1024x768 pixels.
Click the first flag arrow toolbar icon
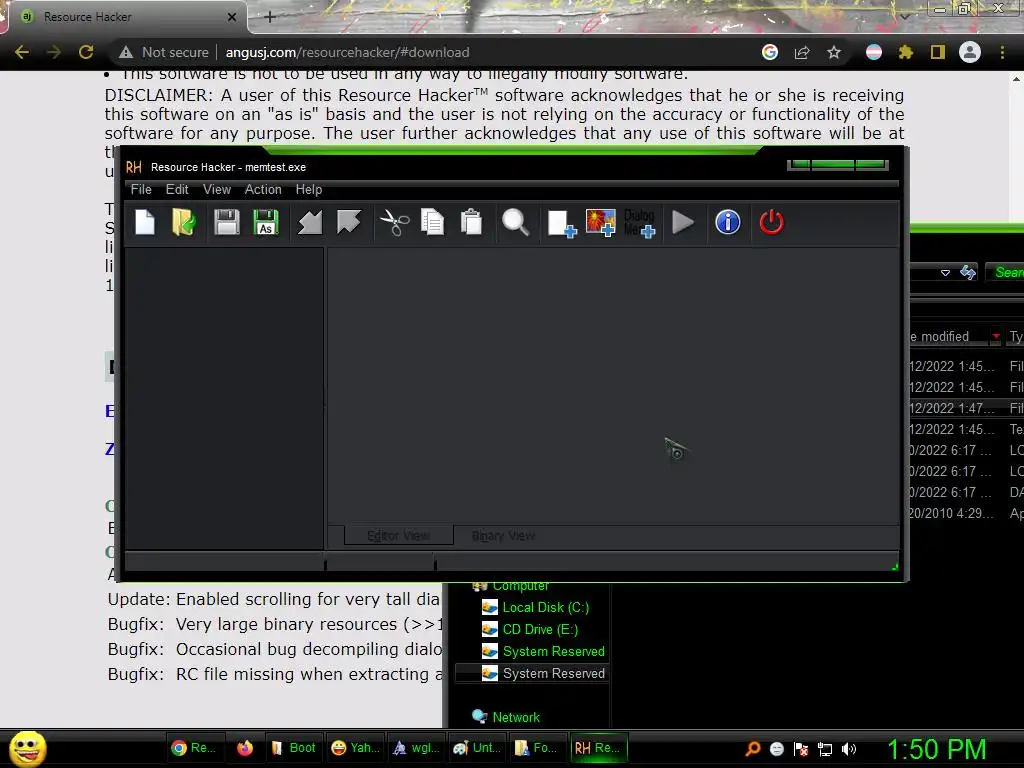(x=310, y=222)
